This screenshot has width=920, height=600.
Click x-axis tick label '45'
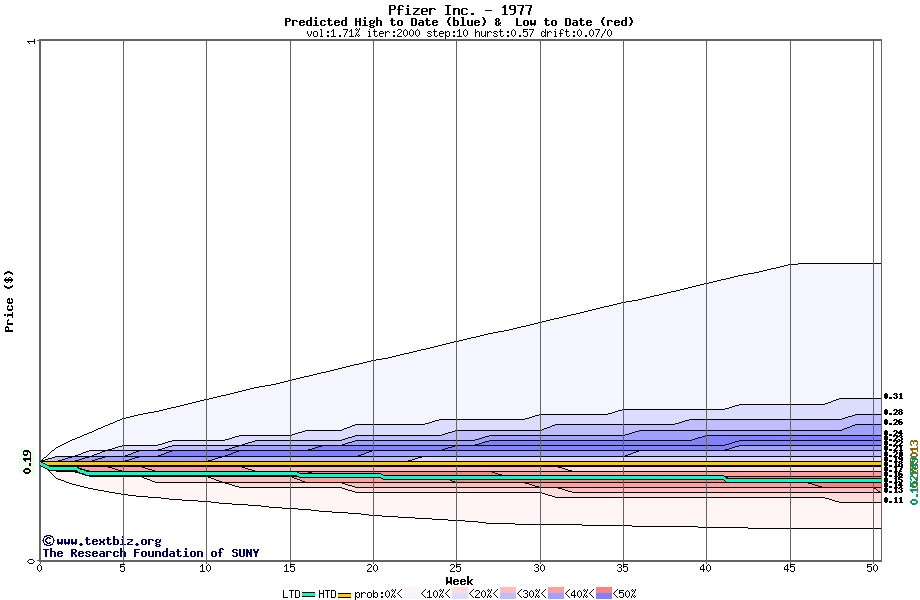790,568
